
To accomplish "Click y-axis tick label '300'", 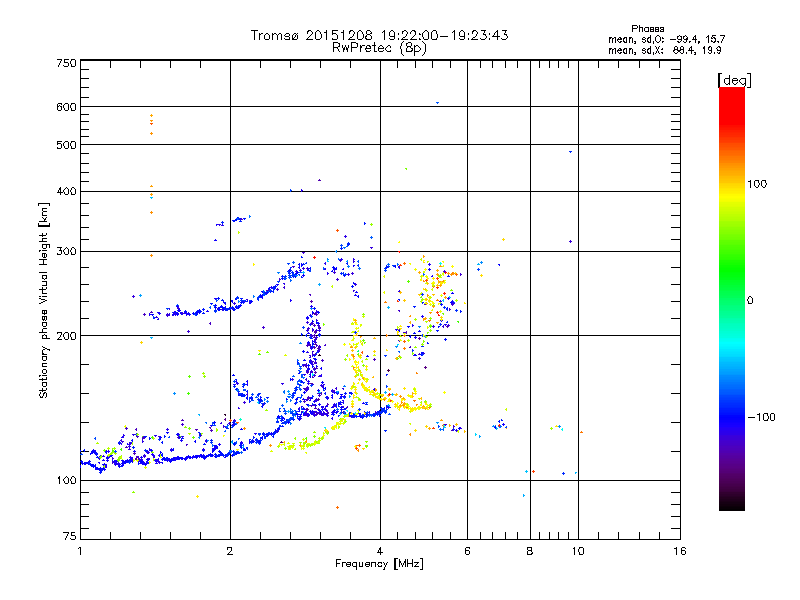I will [x=67, y=252].
